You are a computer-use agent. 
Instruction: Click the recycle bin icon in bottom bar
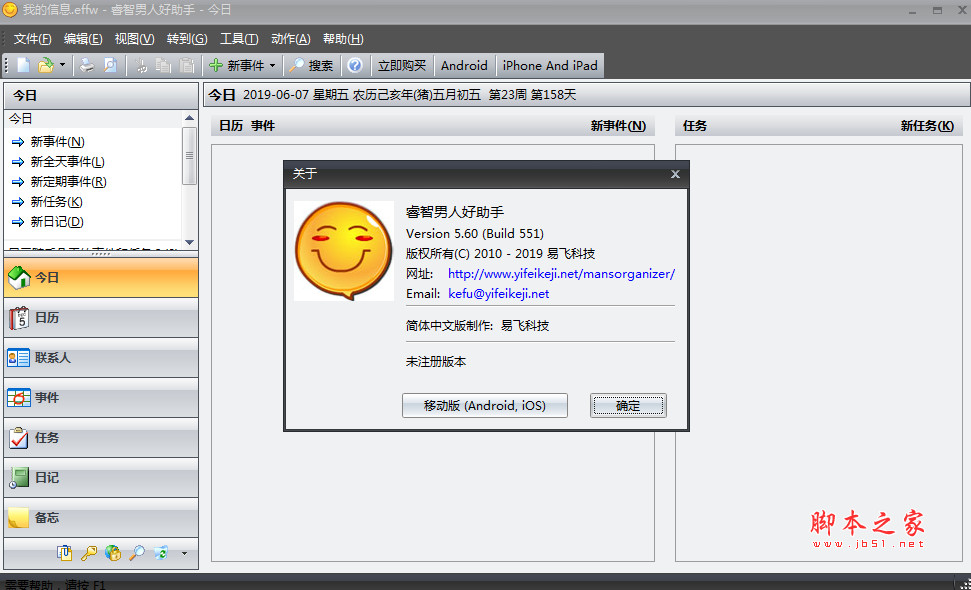pyautogui.click(x=161, y=552)
